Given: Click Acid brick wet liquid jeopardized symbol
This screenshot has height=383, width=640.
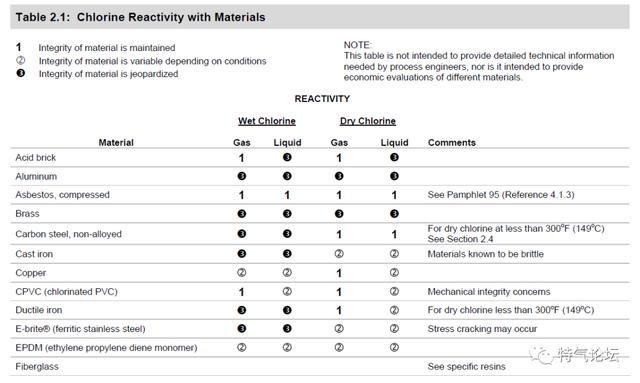Looking at the screenshot, I should [287, 157].
